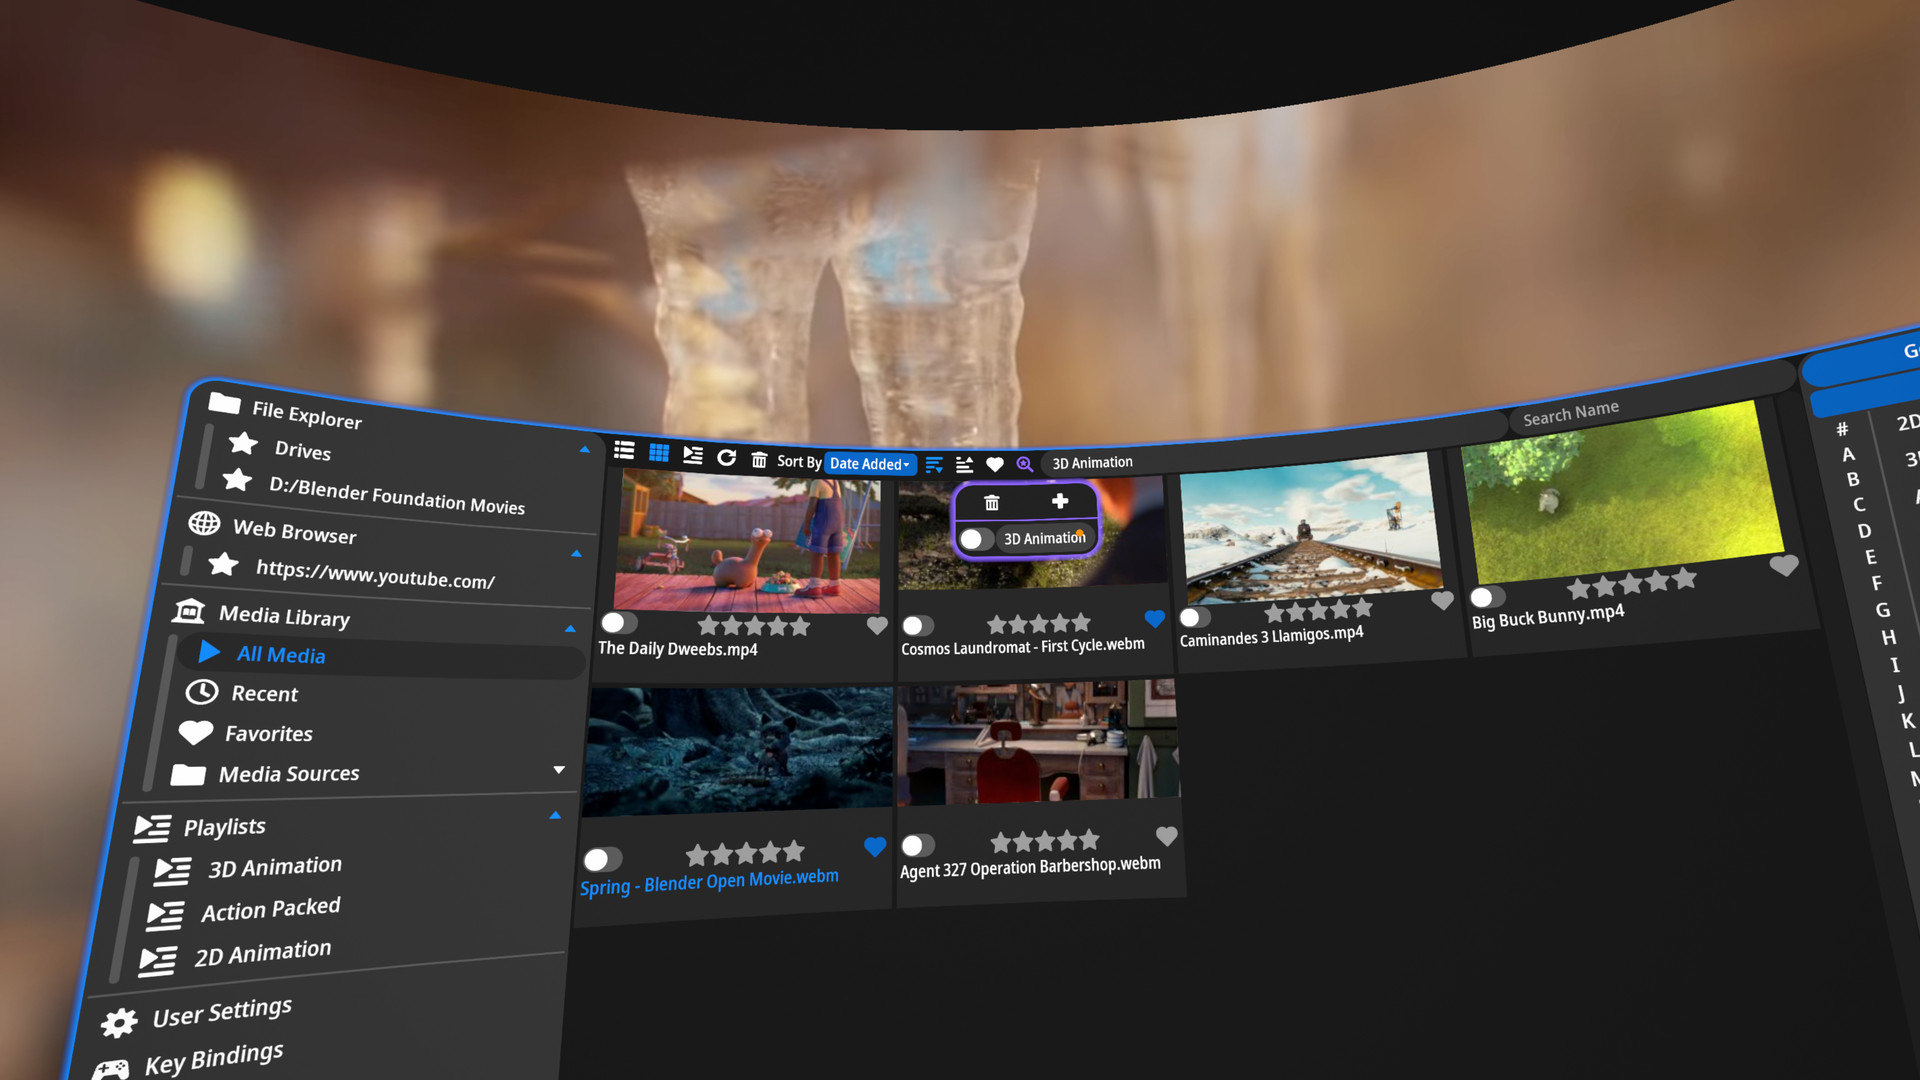
Task: Click the delete media icon in toolbar
Action: click(761, 460)
